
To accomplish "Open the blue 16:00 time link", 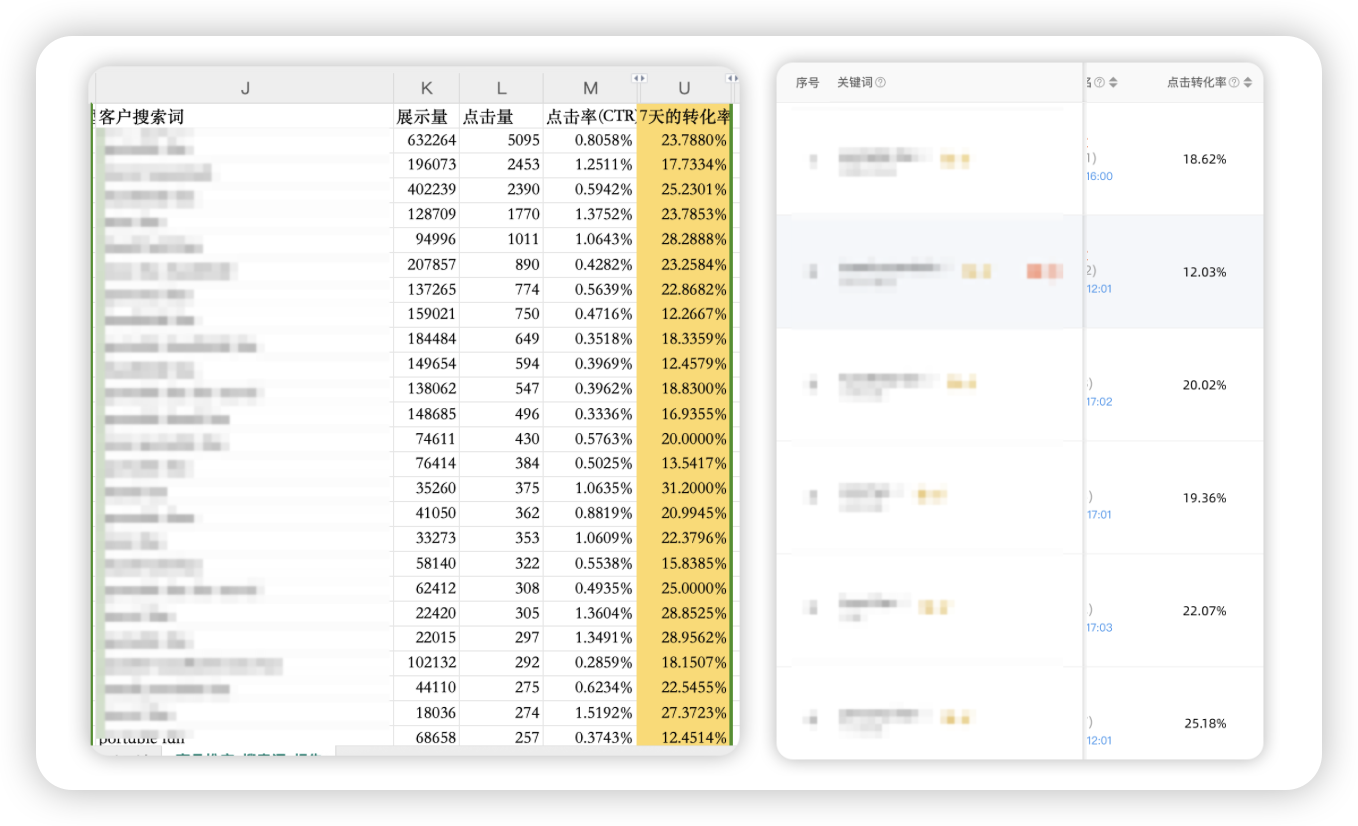I will coord(1099,176).
